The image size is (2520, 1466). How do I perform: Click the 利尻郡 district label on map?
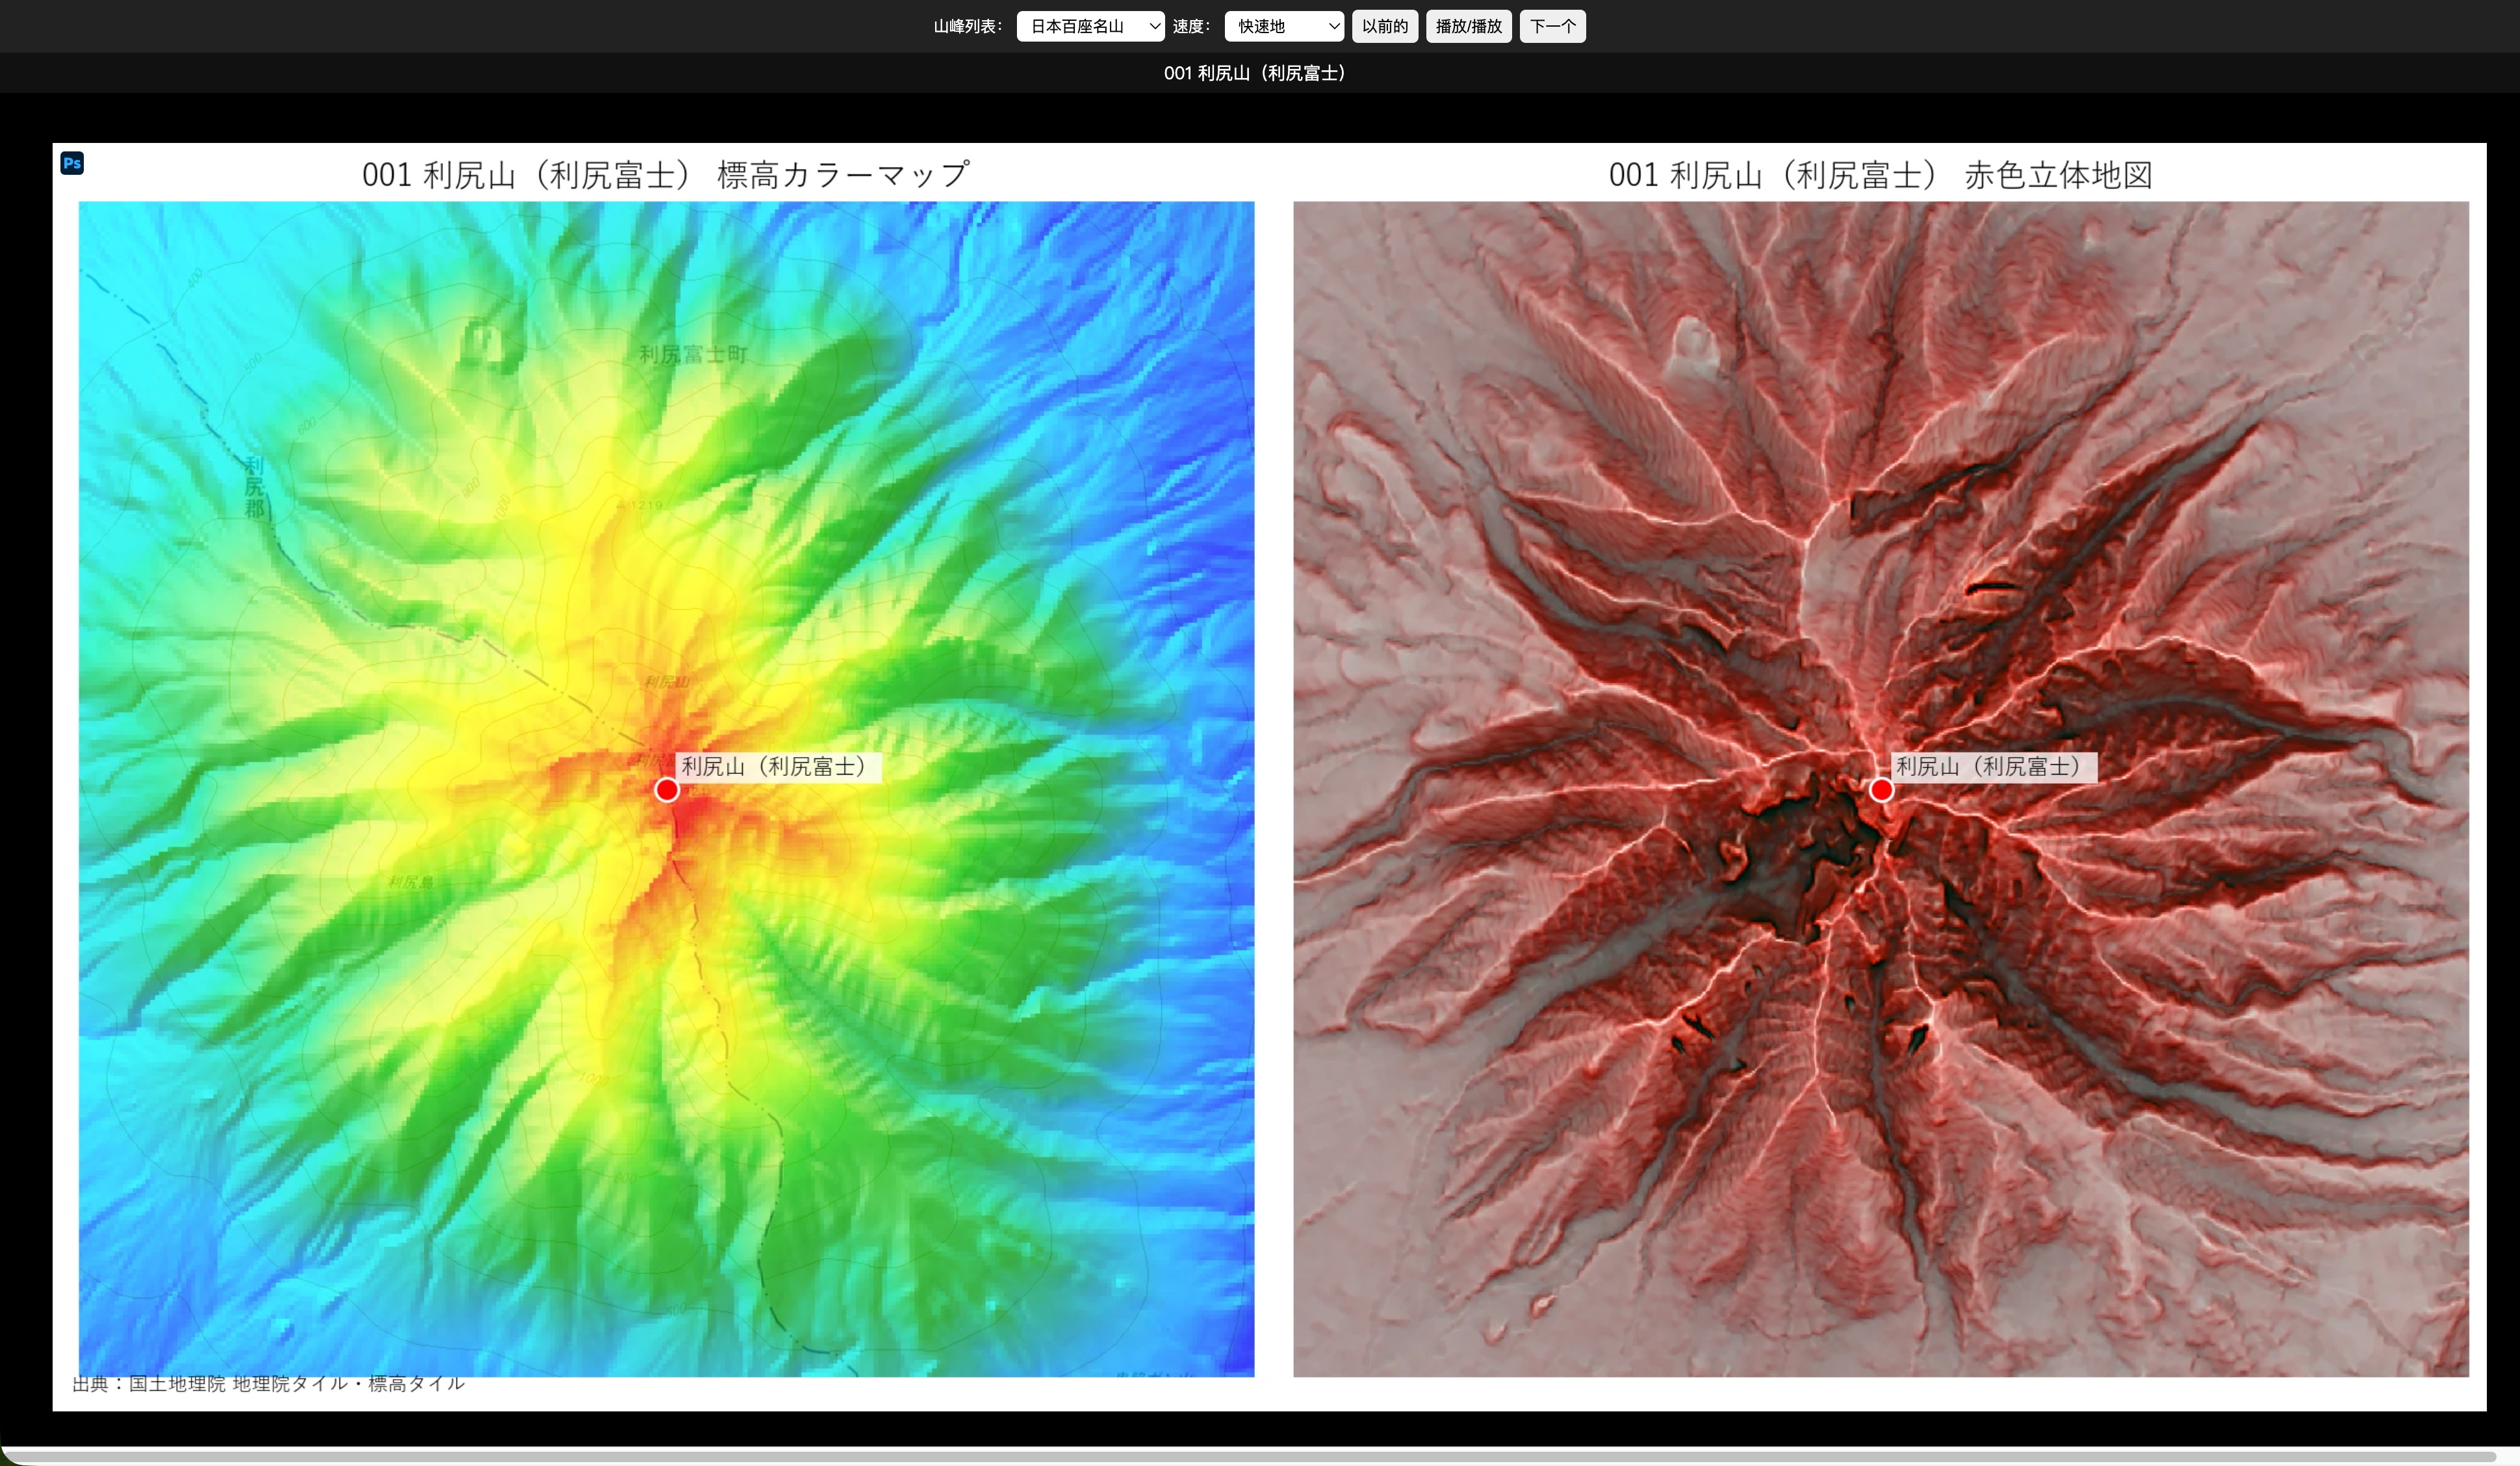pos(255,487)
